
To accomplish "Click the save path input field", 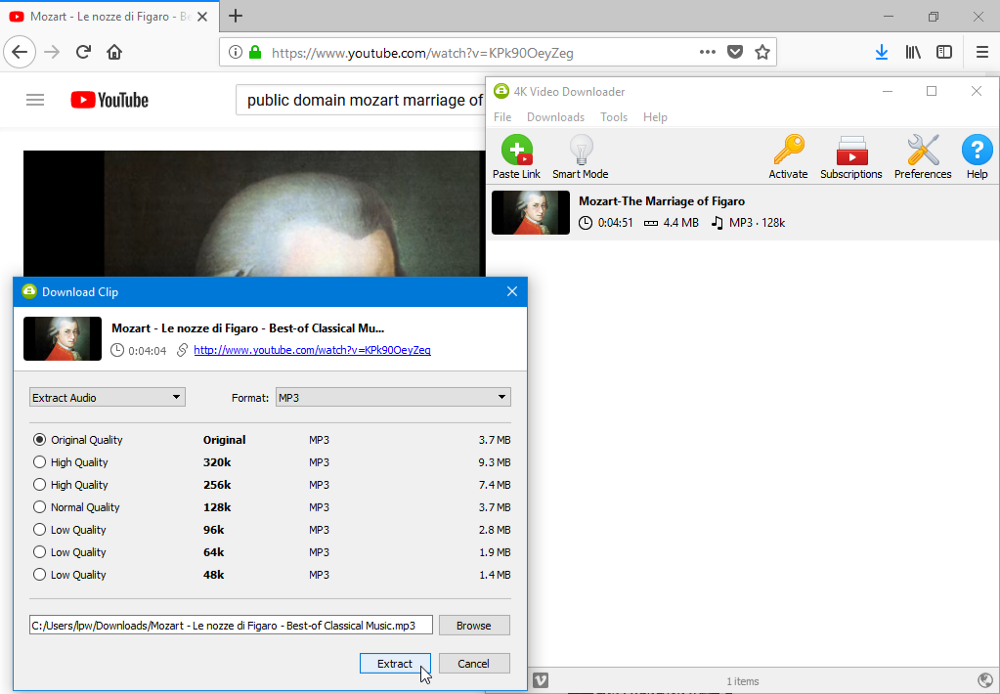I will tap(231, 625).
